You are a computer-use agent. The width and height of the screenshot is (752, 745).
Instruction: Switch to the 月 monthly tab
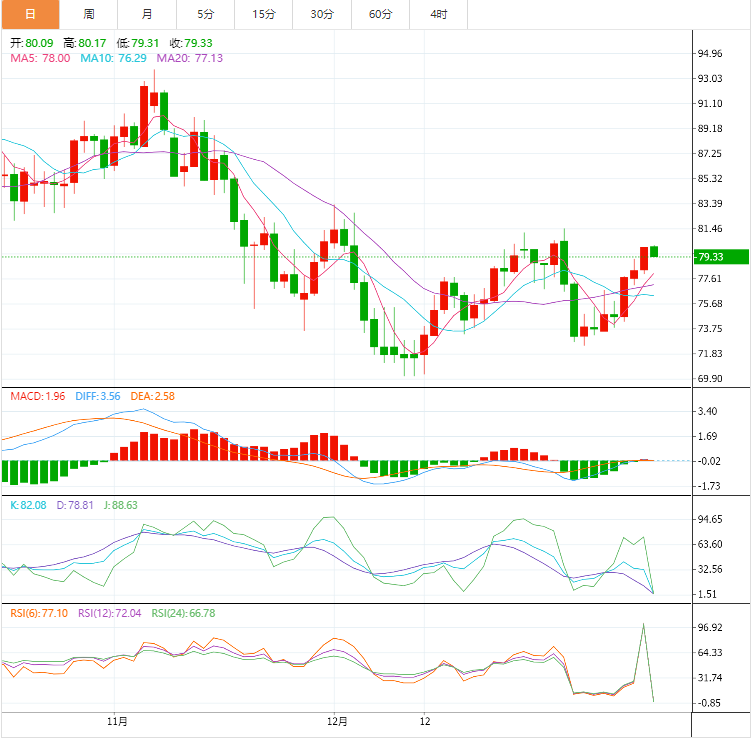pos(147,14)
